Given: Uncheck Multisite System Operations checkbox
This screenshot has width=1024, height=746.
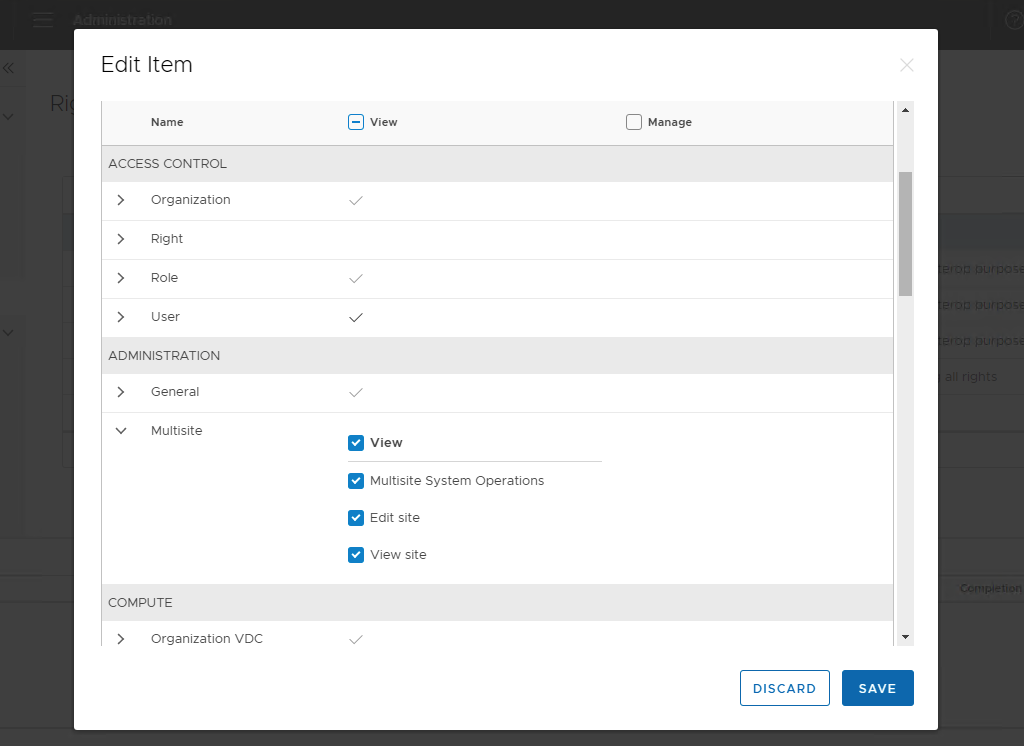Looking at the screenshot, I should pos(355,481).
